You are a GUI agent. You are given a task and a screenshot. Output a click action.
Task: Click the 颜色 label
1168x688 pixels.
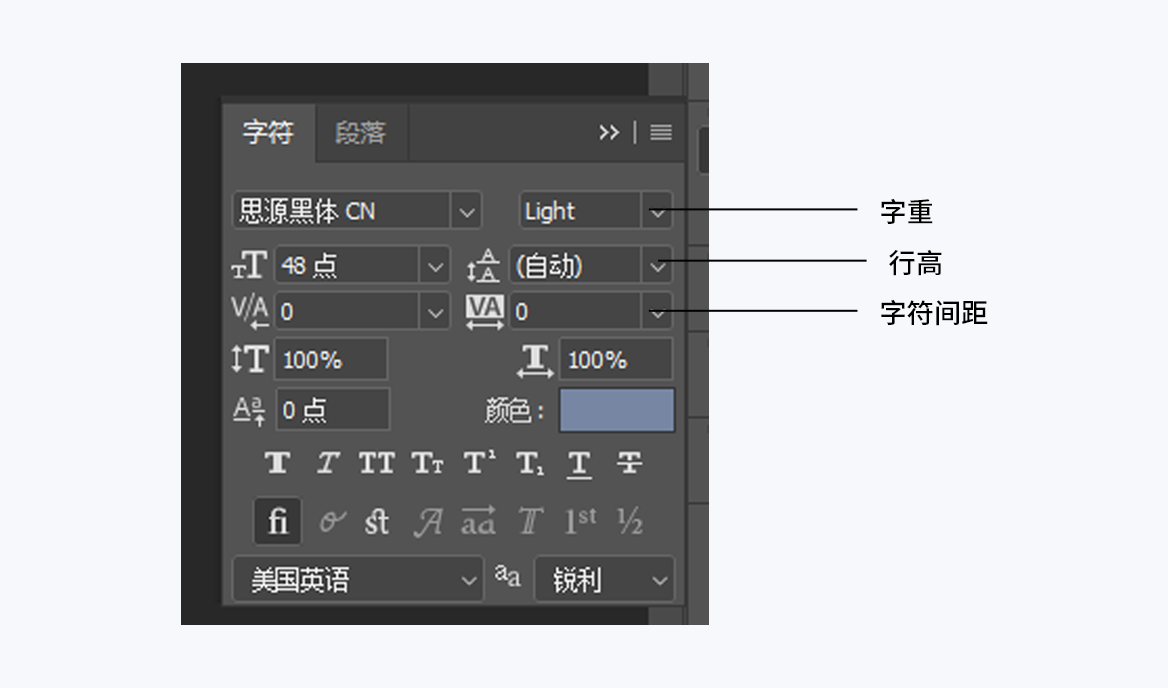click(x=514, y=410)
